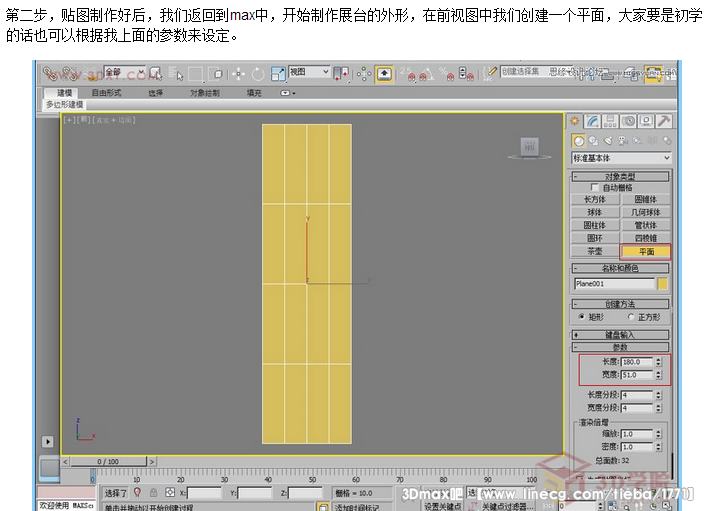Click the Plane001 name field
This screenshot has height=511, width=723.
pos(614,284)
